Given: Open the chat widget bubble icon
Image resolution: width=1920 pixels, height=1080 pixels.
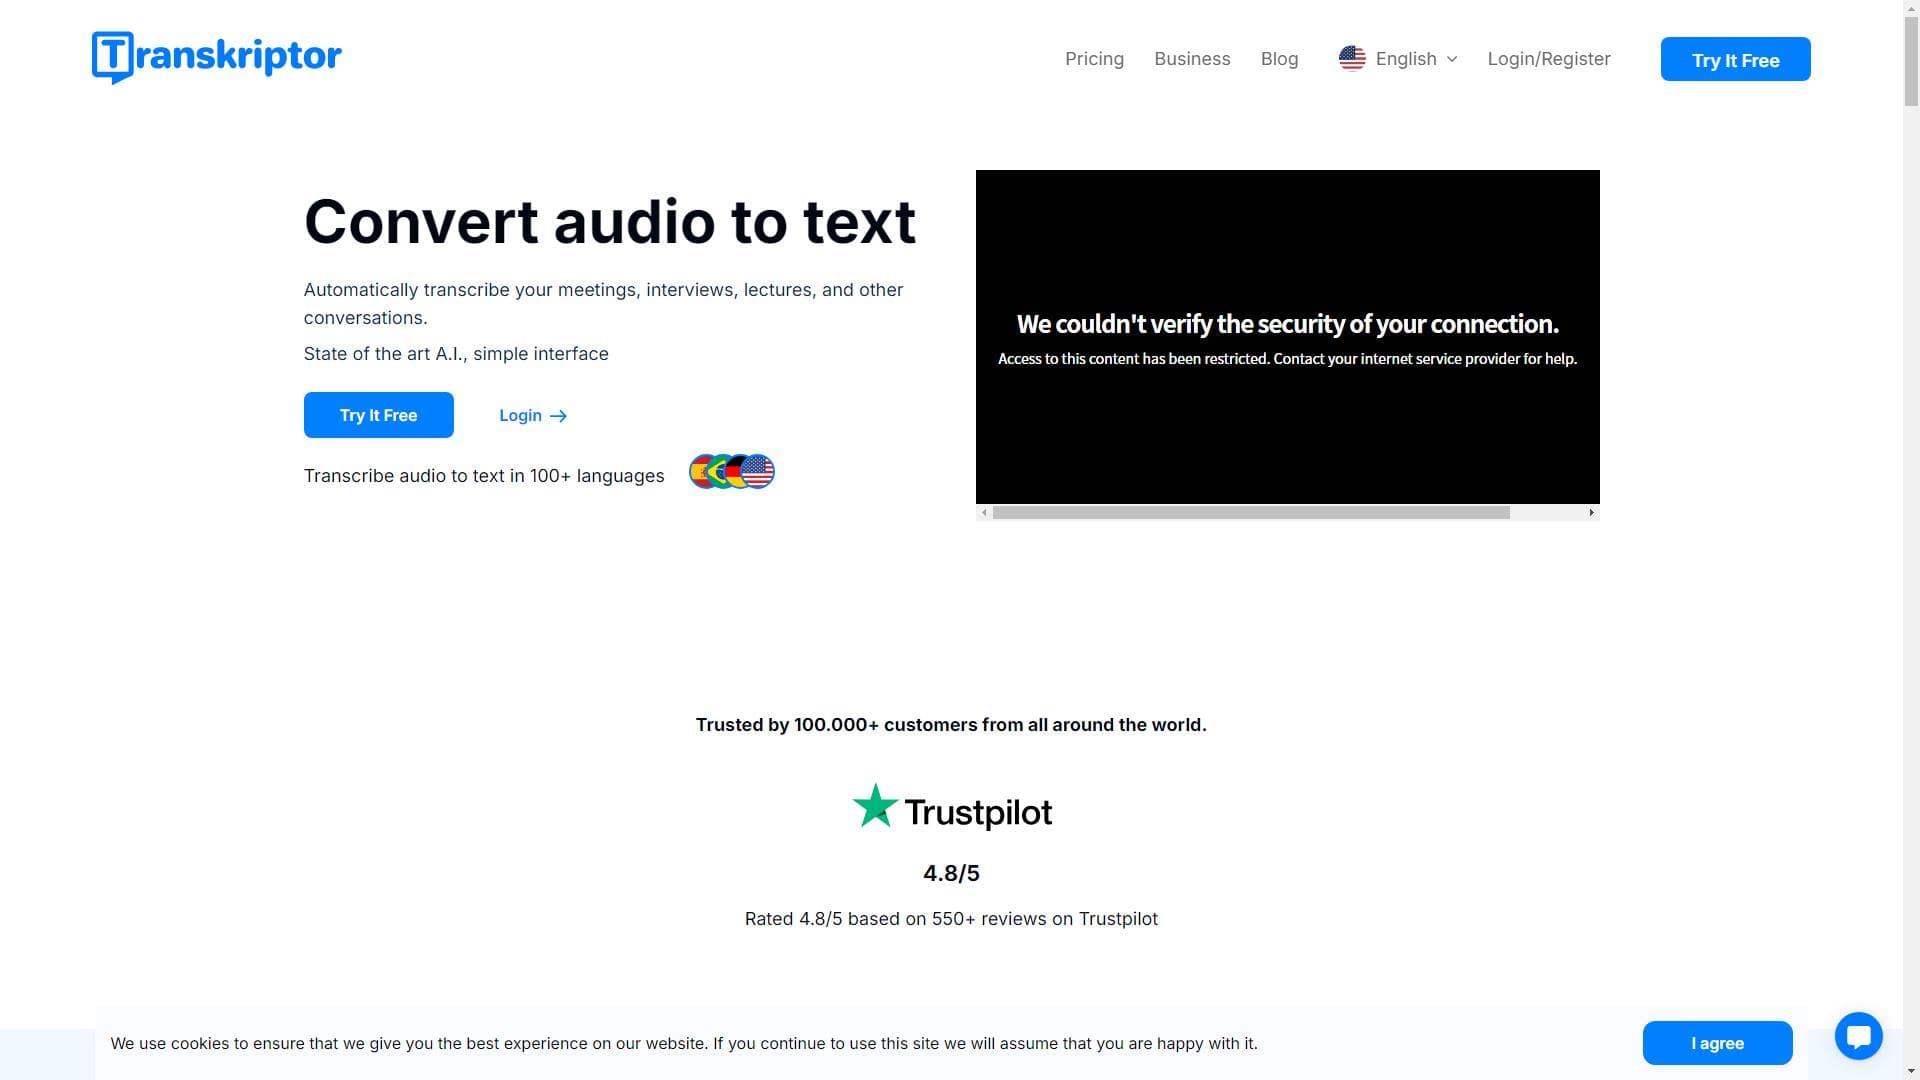Looking at the screenshot, I should (x=1859, y=1036).
